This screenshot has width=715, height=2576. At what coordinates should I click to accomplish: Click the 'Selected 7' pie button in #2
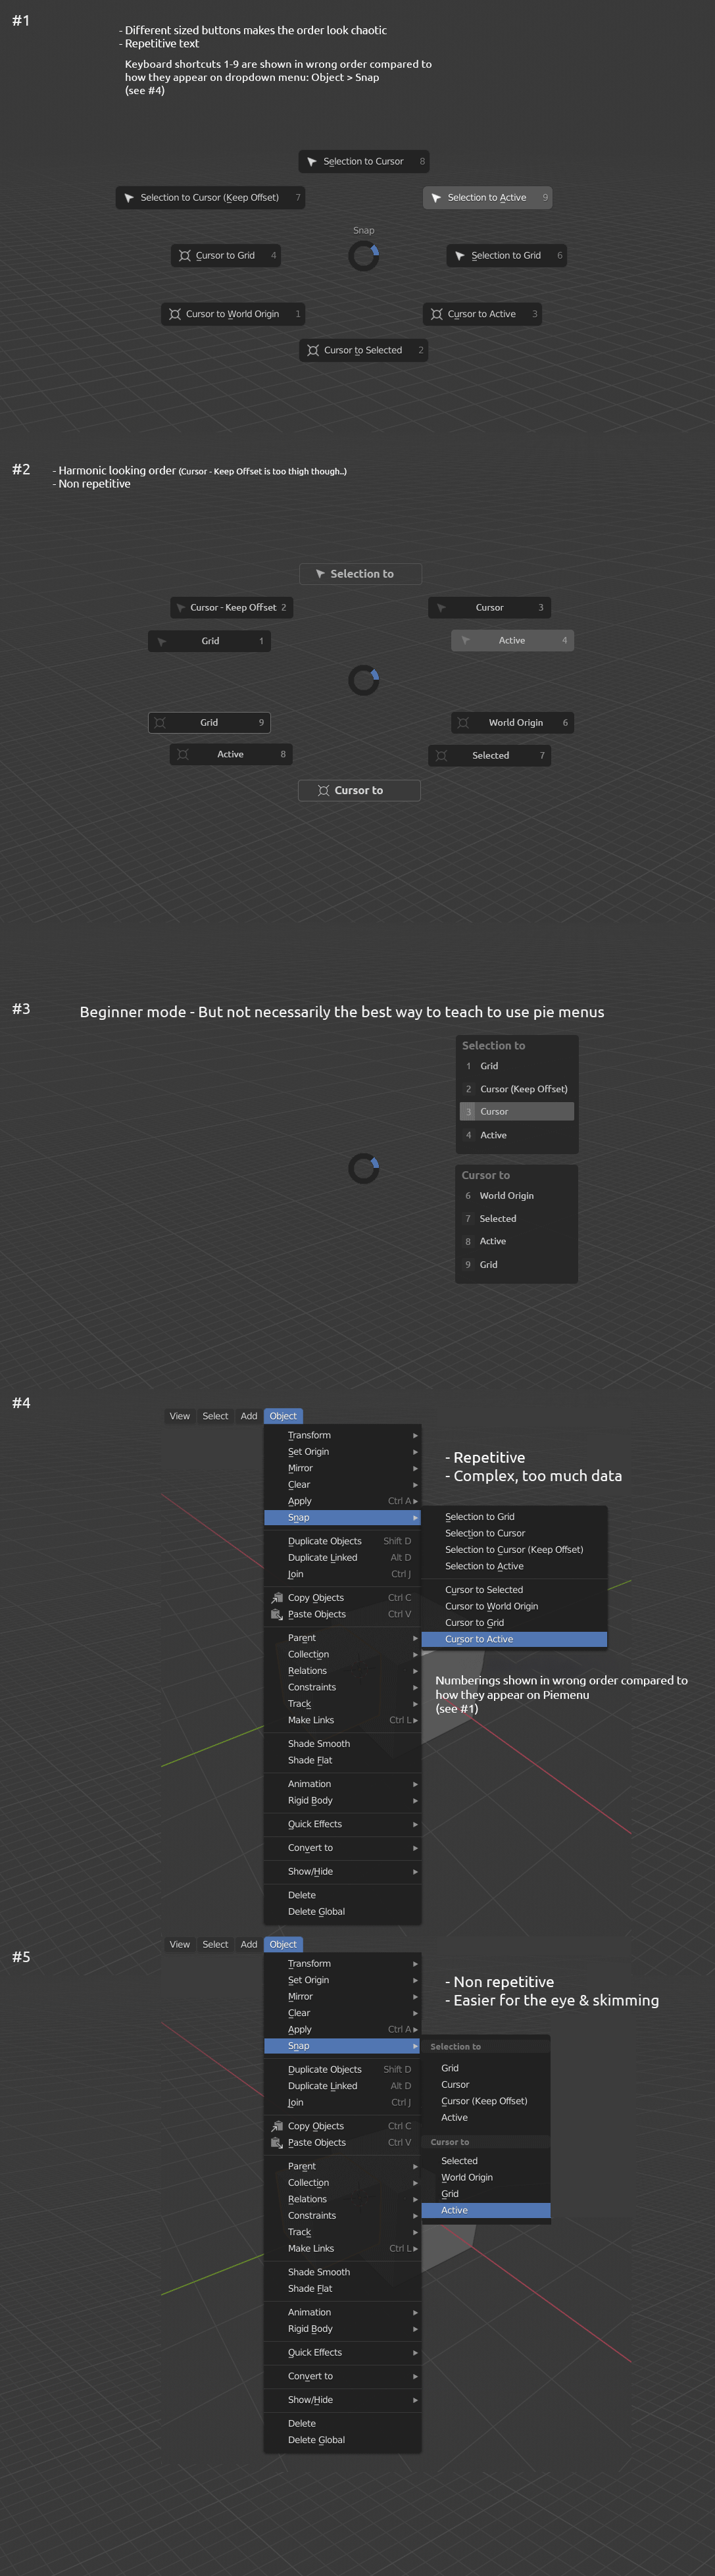pos(489,755)
